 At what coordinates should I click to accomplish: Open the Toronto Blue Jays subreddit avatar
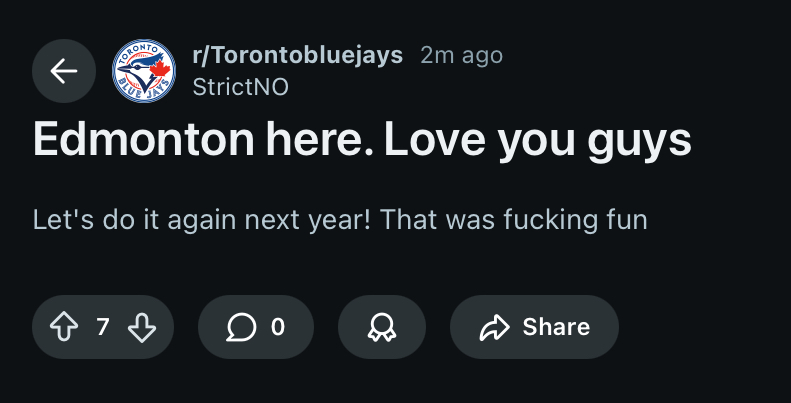click(144, 71)
